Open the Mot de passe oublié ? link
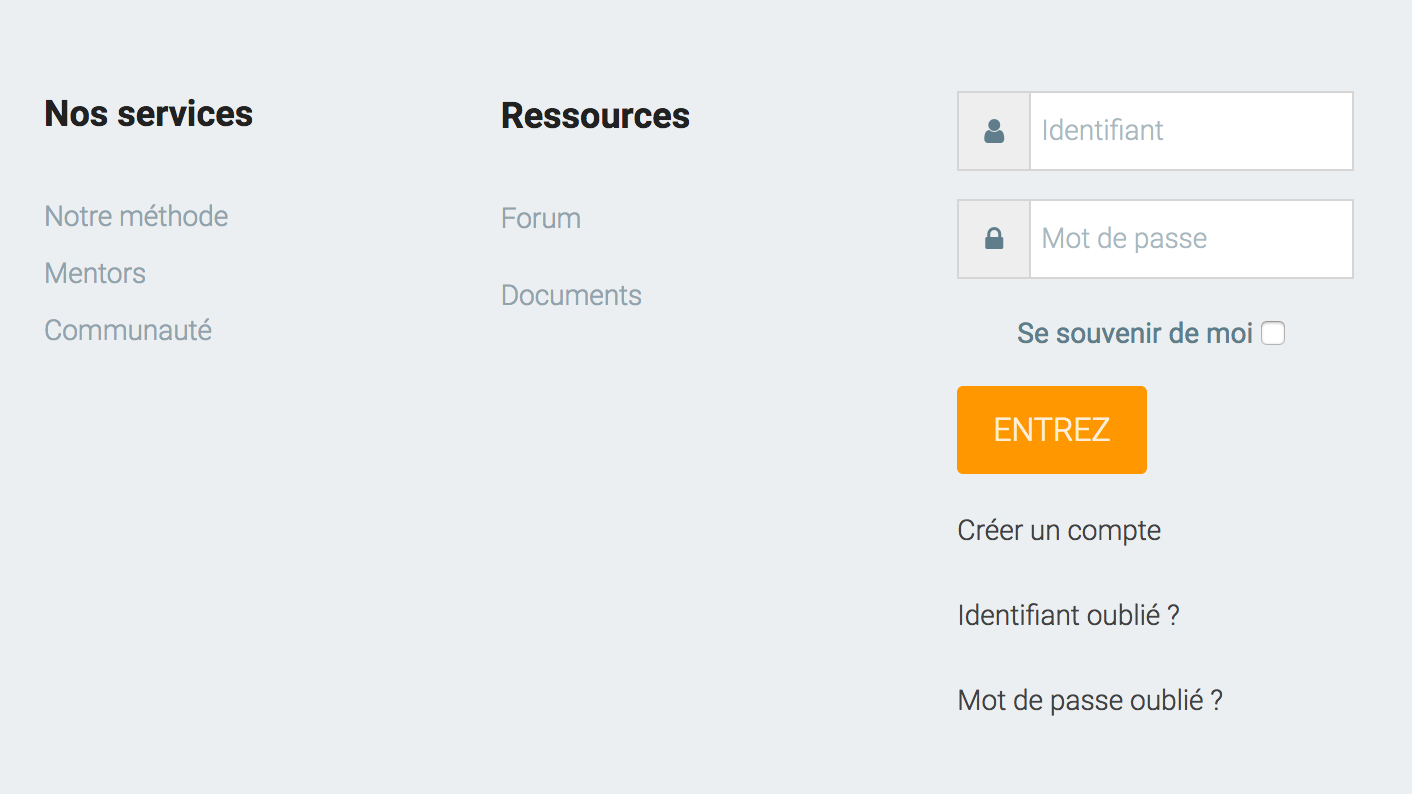 (x=1090, y=700)
